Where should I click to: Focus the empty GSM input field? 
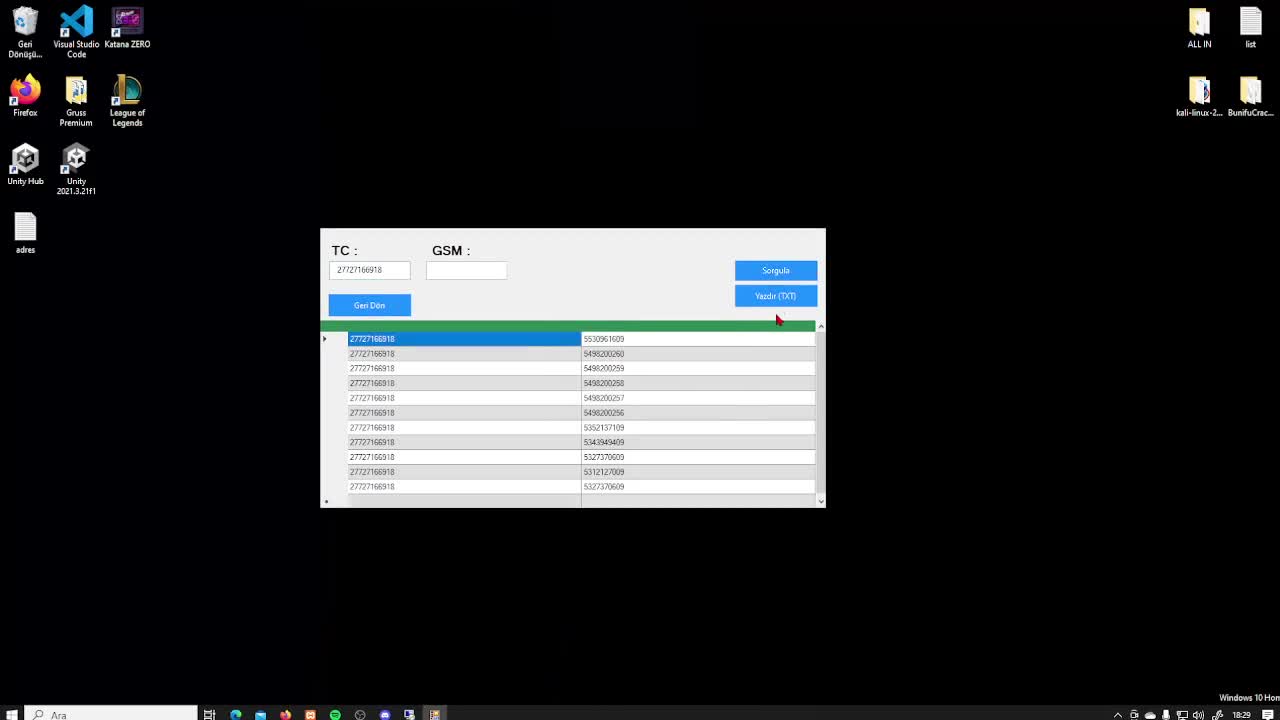(x=466, y=270)
